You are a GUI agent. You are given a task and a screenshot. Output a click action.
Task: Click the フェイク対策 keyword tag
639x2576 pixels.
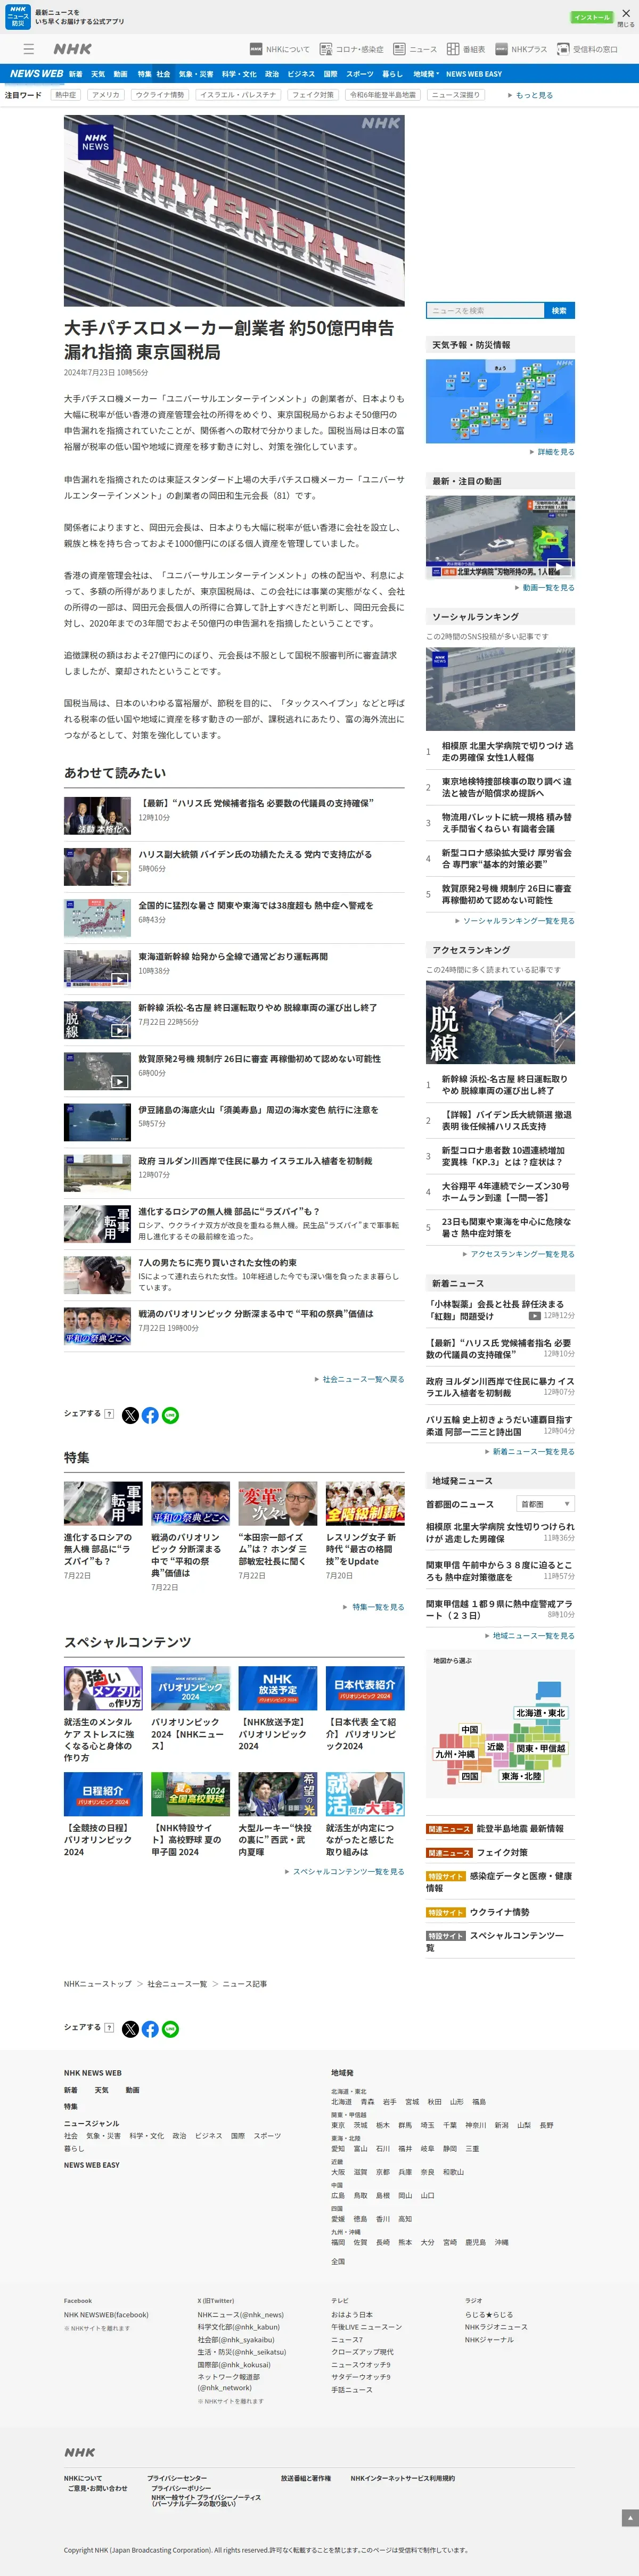(313, 95)
